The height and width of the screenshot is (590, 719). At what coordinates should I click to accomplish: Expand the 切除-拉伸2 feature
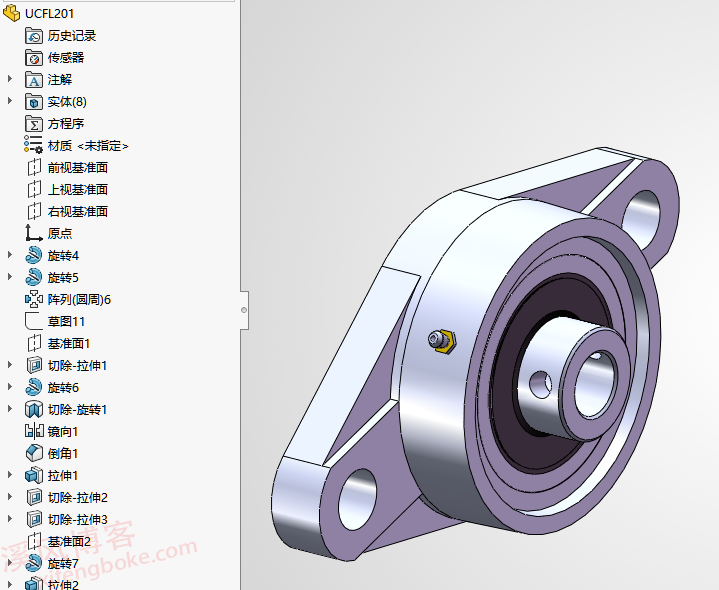(x=10, y=497)
